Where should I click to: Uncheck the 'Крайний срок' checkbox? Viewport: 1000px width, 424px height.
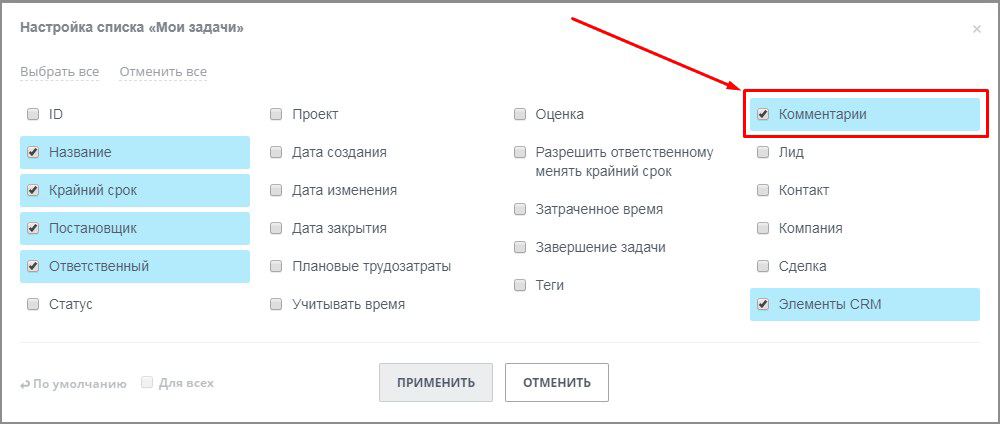click(33, 191)
